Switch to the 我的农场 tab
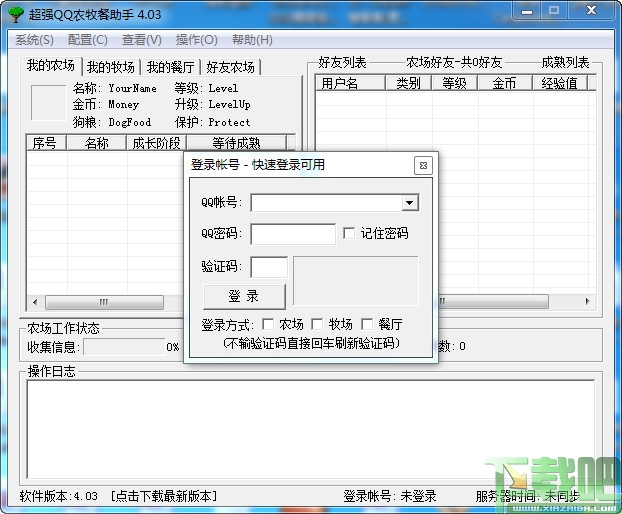 click(x=51, y=65)
